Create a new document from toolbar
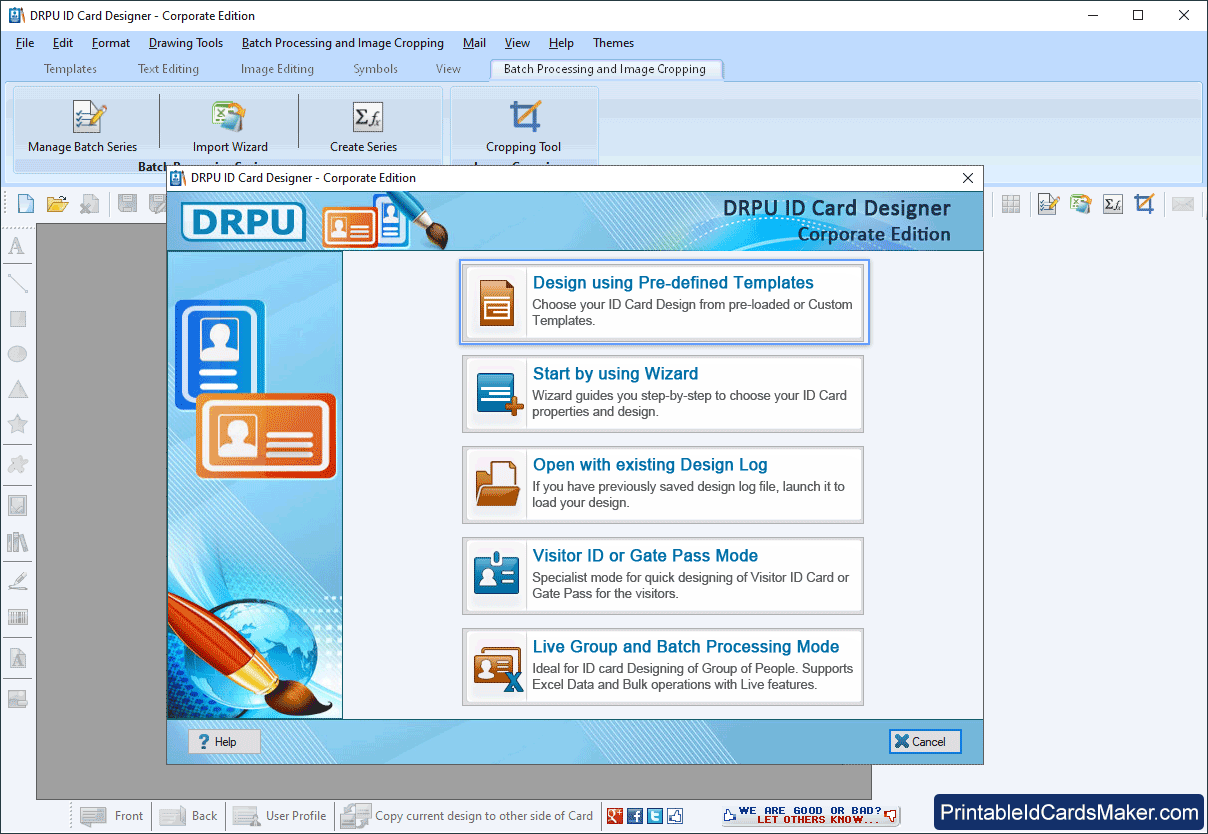Screen dimensions: 1208x834 pos(26,204)
